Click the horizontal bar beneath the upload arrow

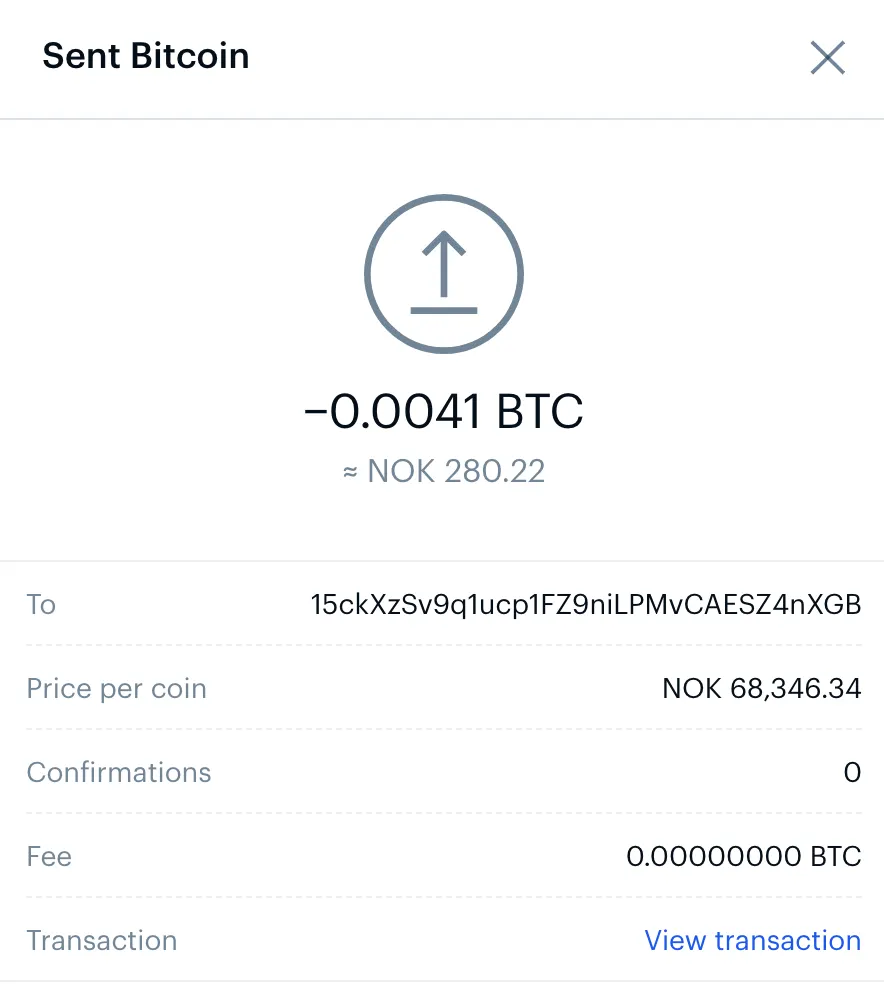coord(444,311)
